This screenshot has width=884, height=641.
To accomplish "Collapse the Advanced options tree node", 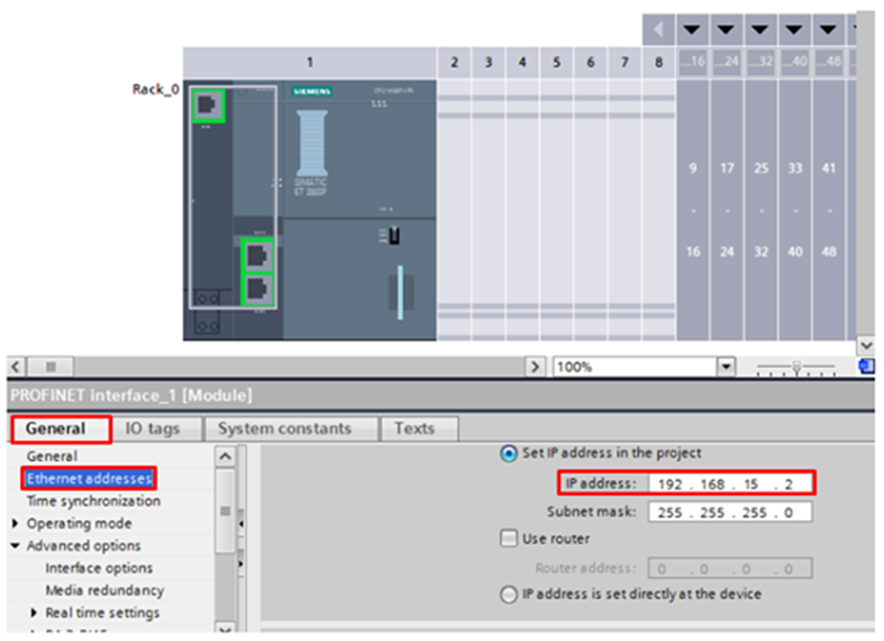I will pyautogui.click(x=16, y=546).
